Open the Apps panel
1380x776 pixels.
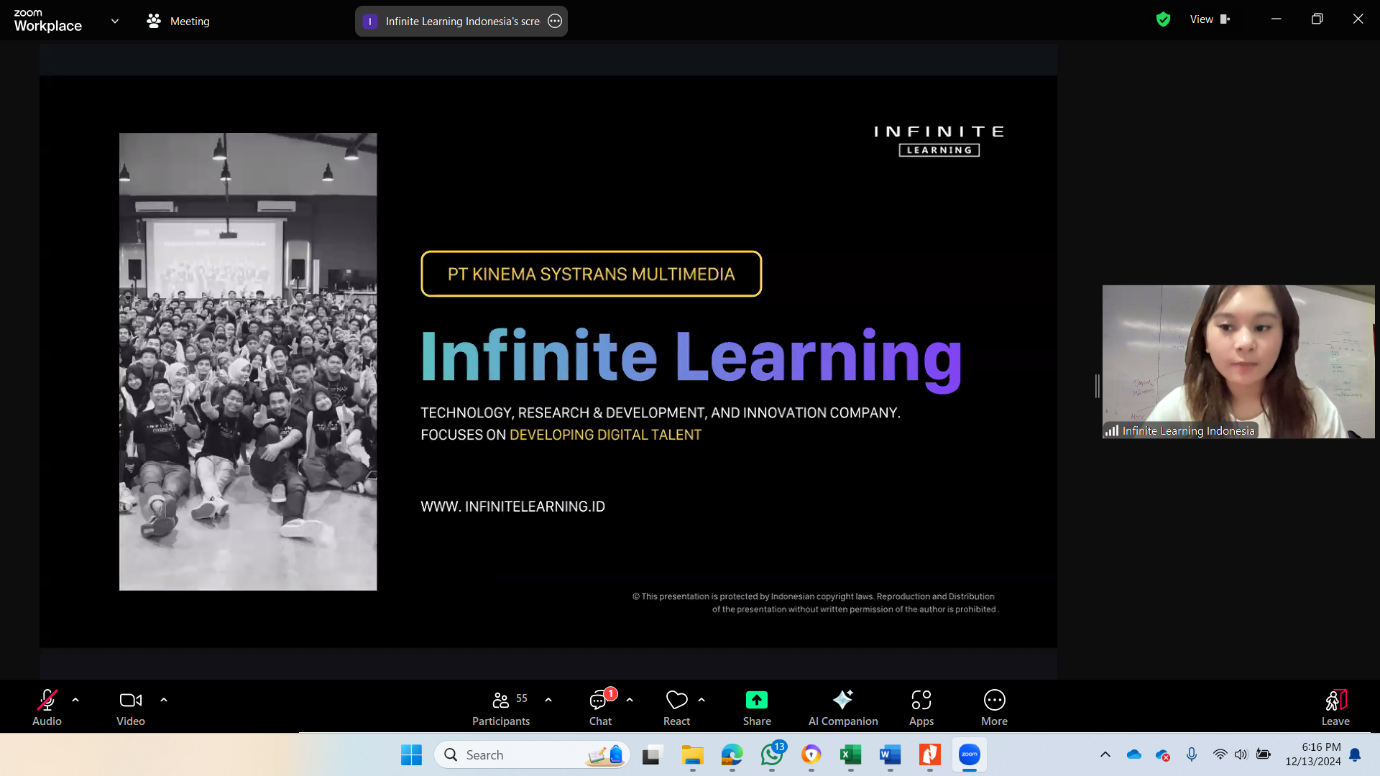click(x=920, y=706)
